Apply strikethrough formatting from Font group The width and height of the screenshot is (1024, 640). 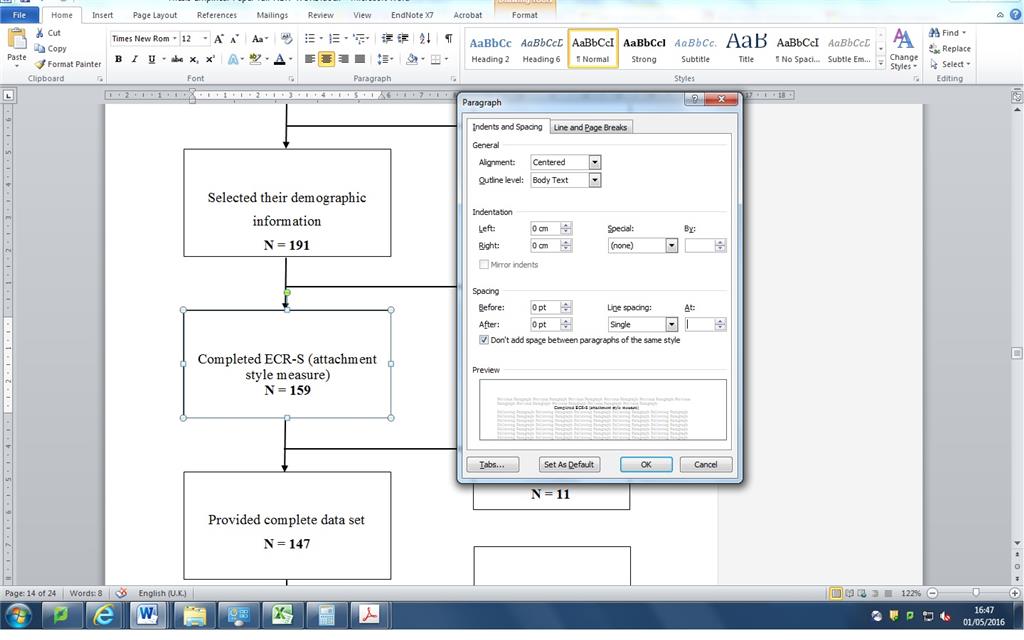point(177,59)
